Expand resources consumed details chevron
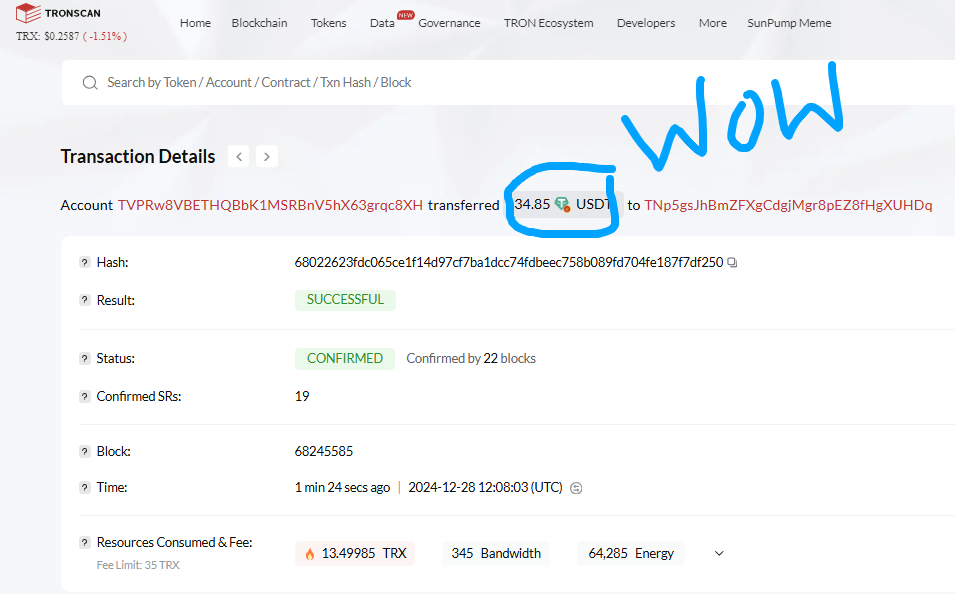This screenshot has height=594, width=955. (x=719, y=553)
